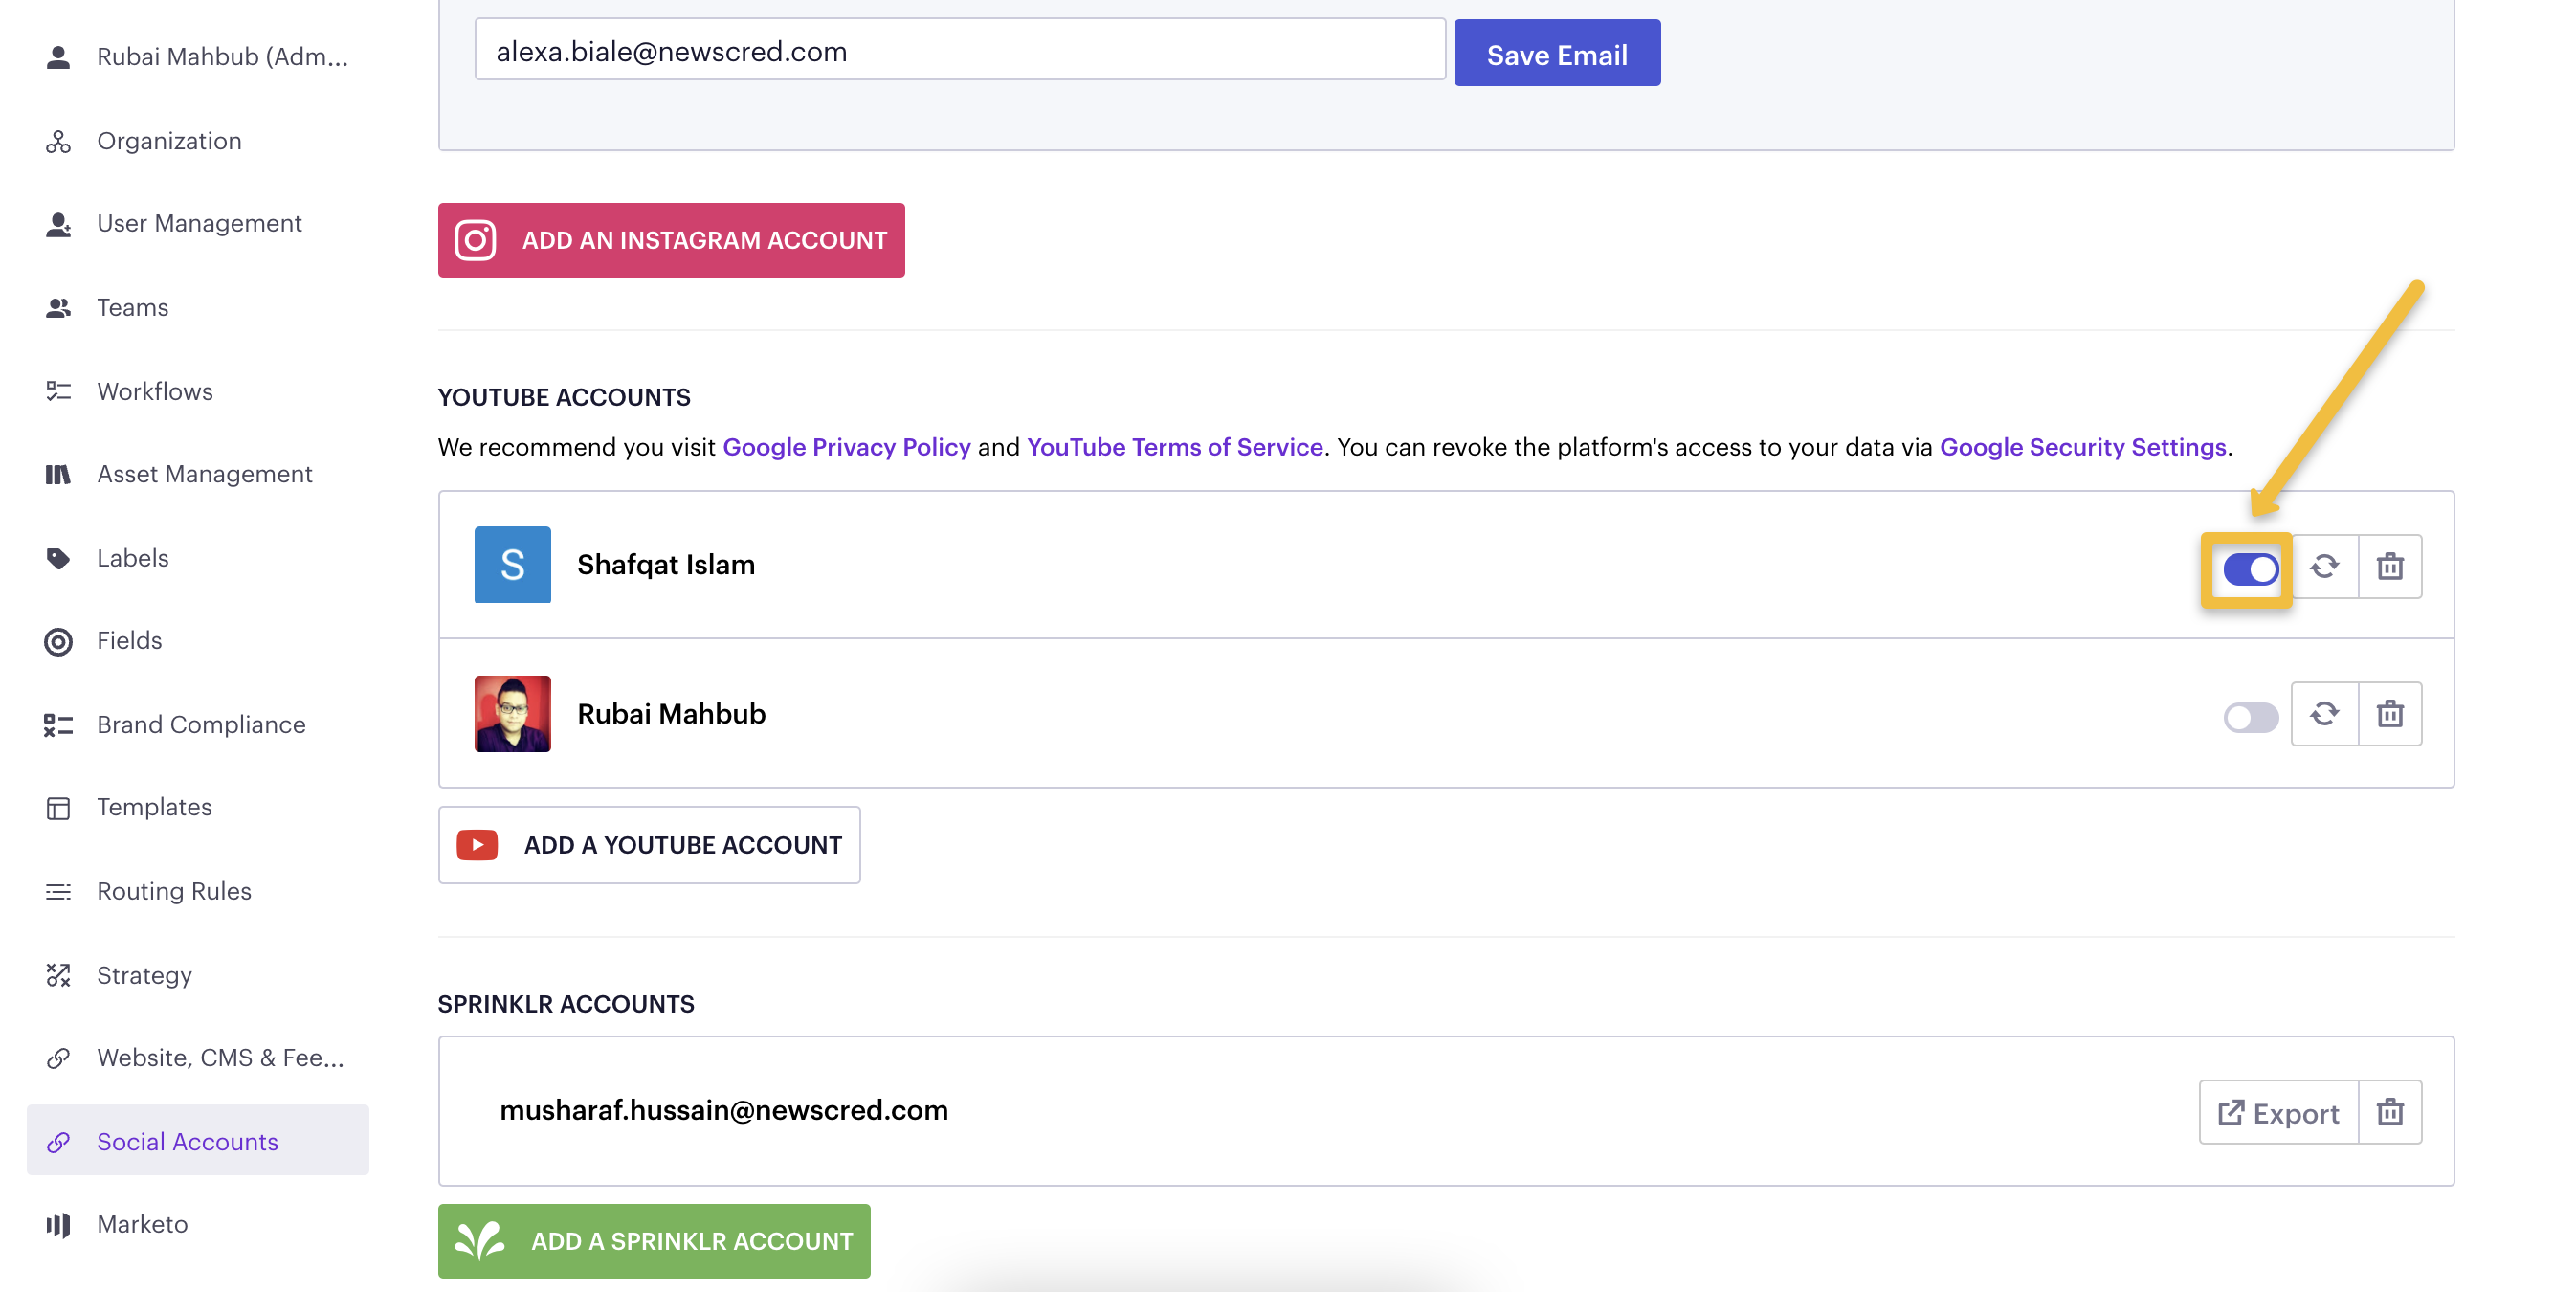This screenshot has width=2576, height=1292.
Task: Add a YouTube account
Action: pyautogui.click(x=649, y=845)
